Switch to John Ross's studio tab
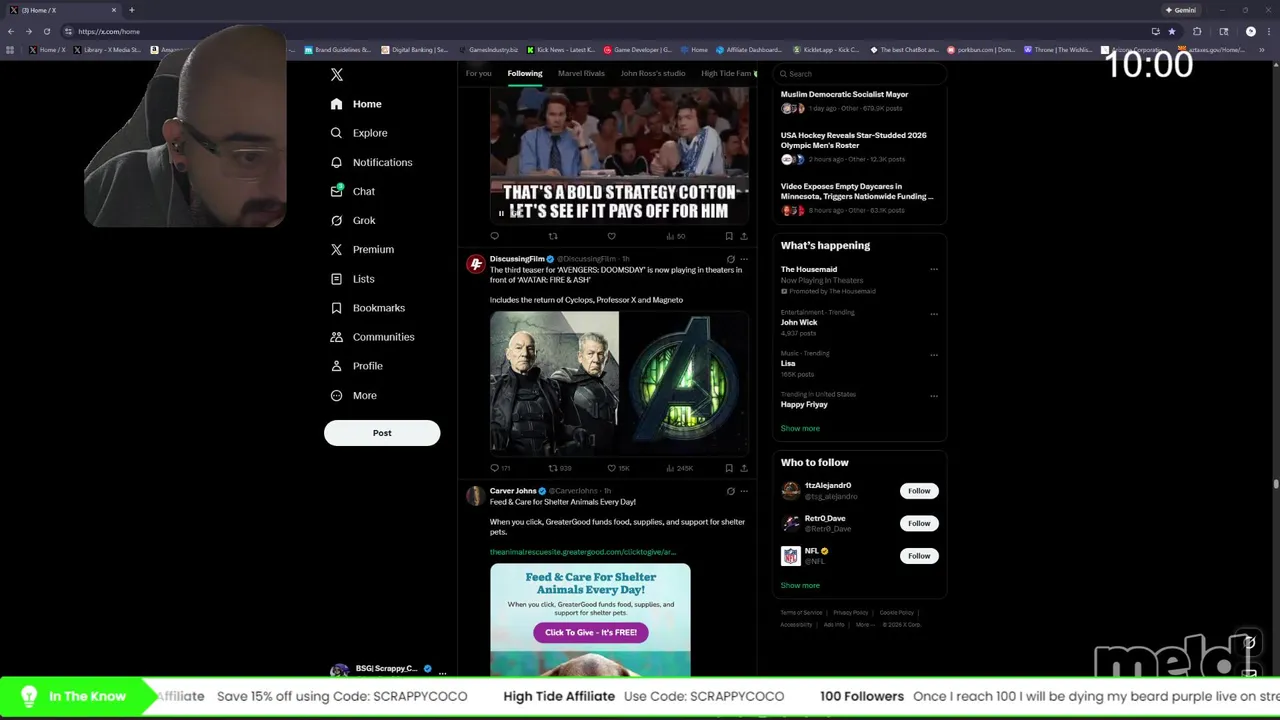 pyautogui.click(x=652, y=73)
